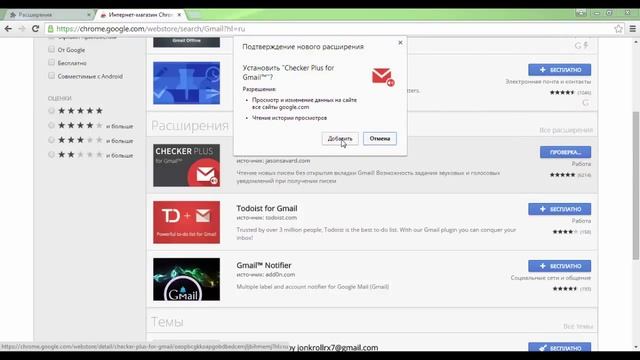Click Бесплатно button for top app
Viewport: 640px width, 360px height.
pyautogui.click(x=559, y=70)
